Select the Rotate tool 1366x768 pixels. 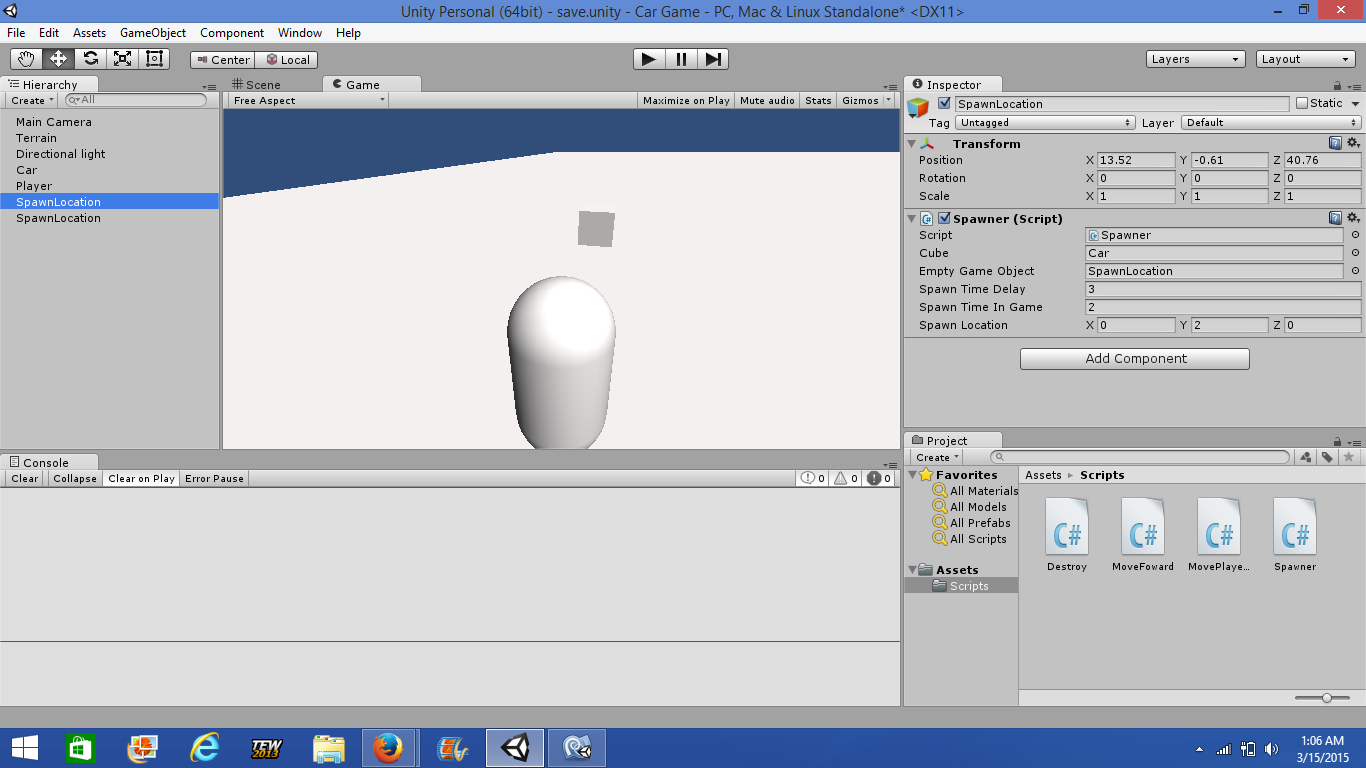(90, 59)
